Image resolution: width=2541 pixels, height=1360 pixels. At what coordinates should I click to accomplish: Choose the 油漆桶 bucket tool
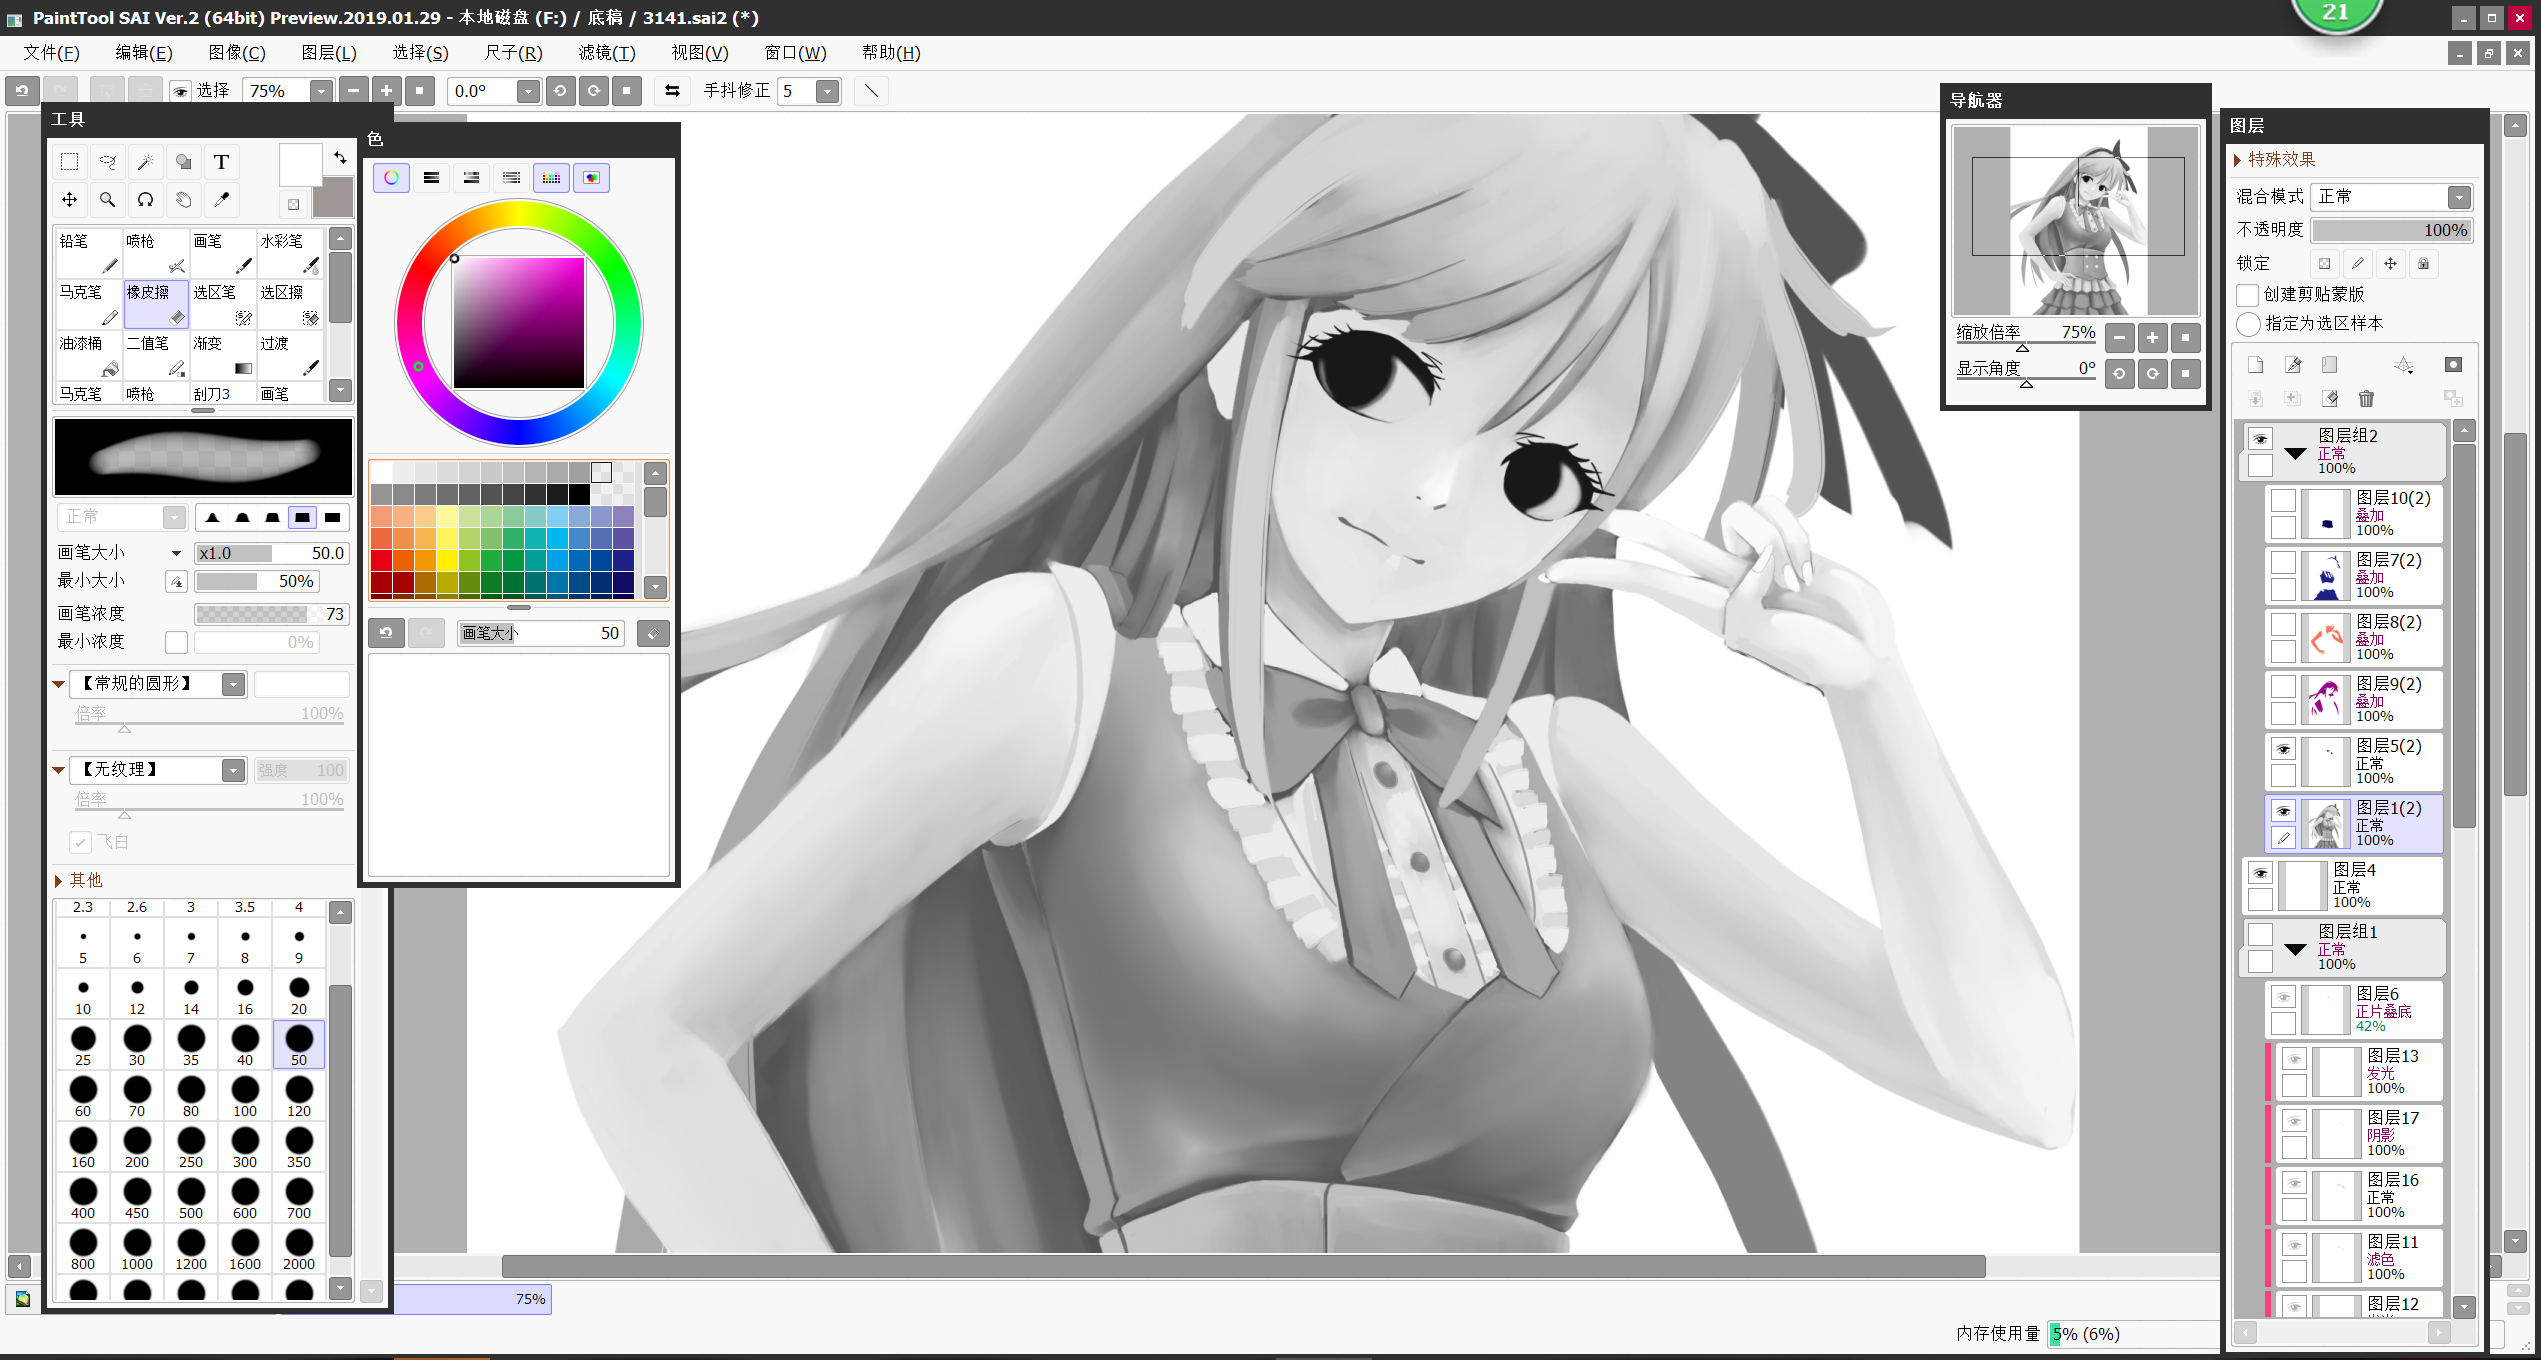(x=88, y=356)
